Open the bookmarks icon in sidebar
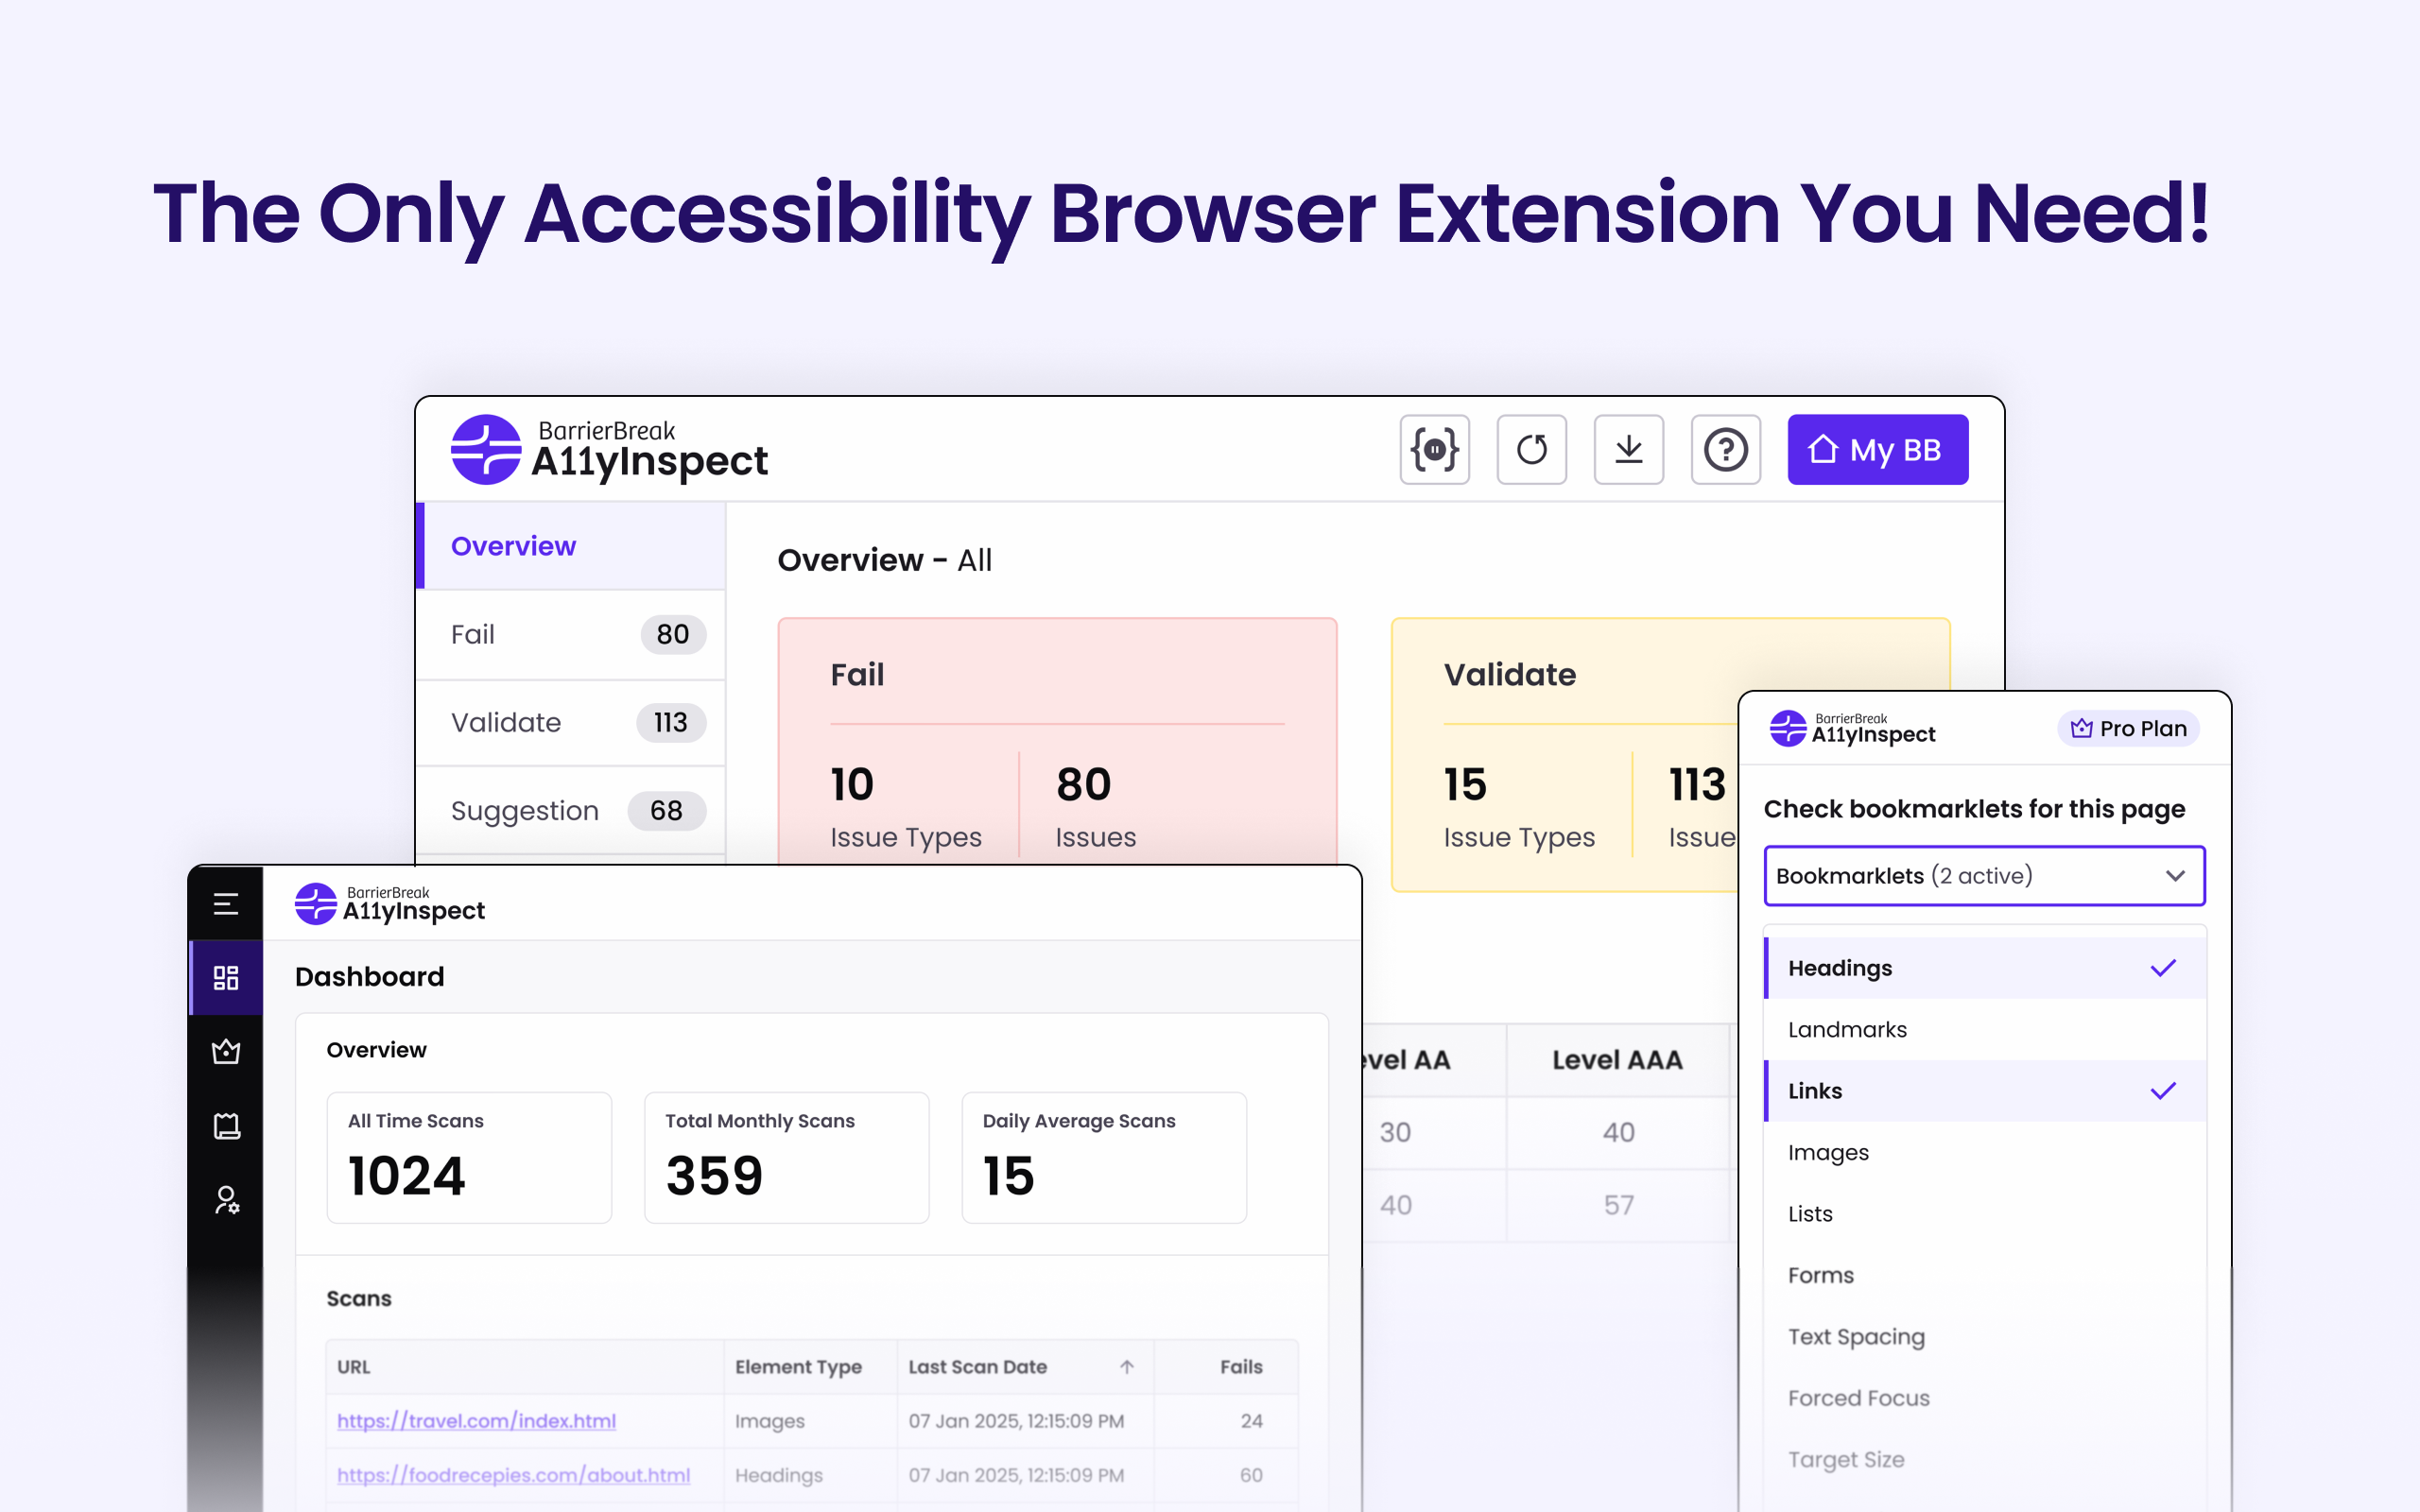This screenshot has width=2420, height=1512. pyautogui.click(x=226, y=1125)
